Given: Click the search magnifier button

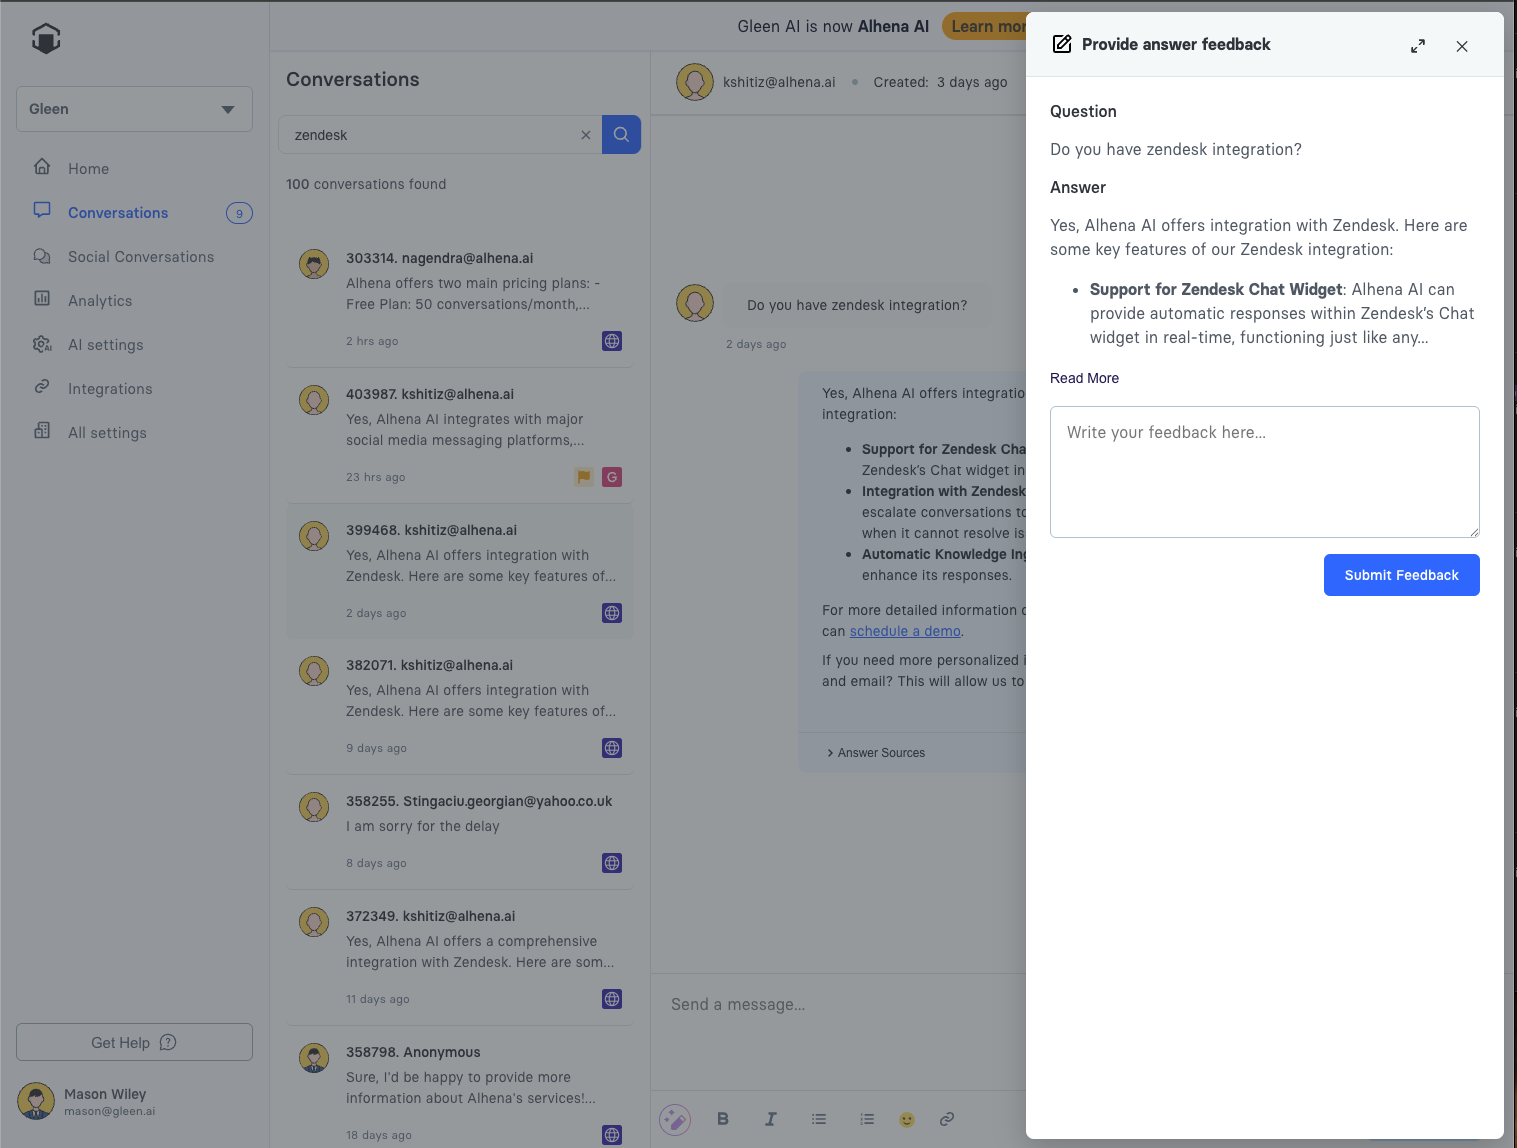Looking at the screenshot, I should coord(621,135).
